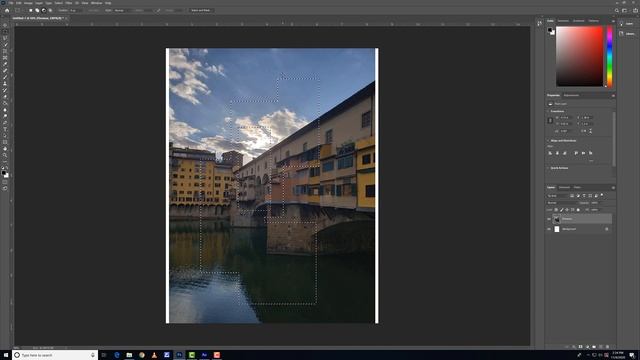Image resolution: width=640 pixels, height=360 pixels.
Task: Select the Pen tool
Action: [x=5, y=123]
